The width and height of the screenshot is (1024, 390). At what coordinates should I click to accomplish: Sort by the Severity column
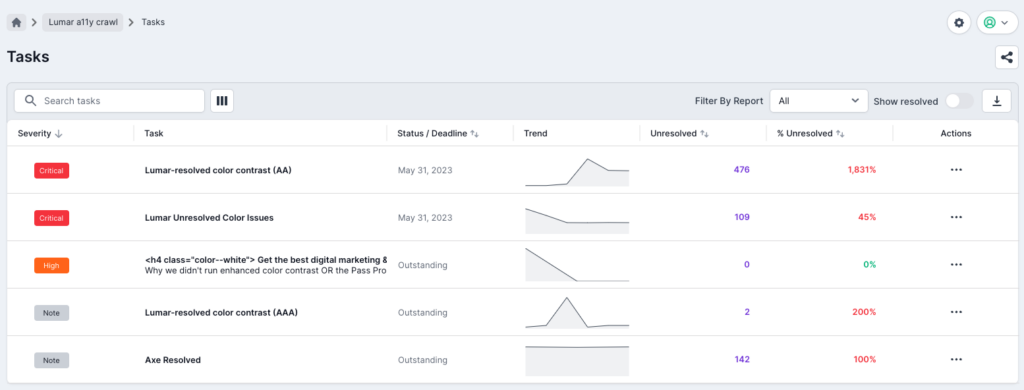(40, 133)
